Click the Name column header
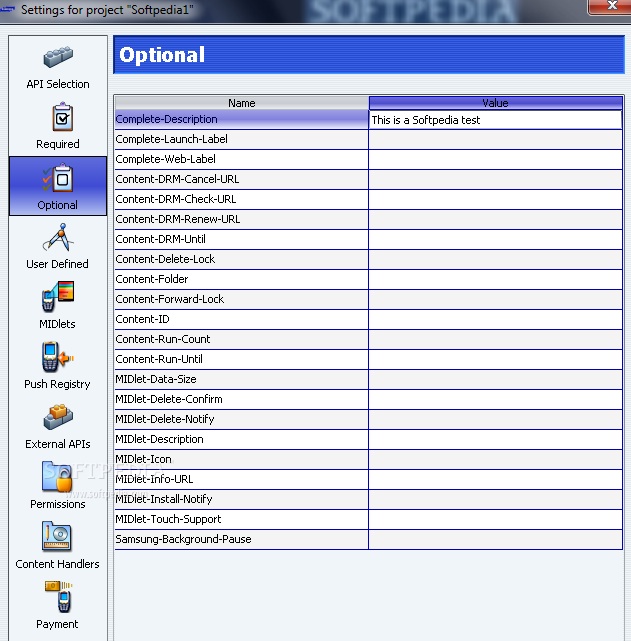The image size is (631, 641). pos(241,103)
